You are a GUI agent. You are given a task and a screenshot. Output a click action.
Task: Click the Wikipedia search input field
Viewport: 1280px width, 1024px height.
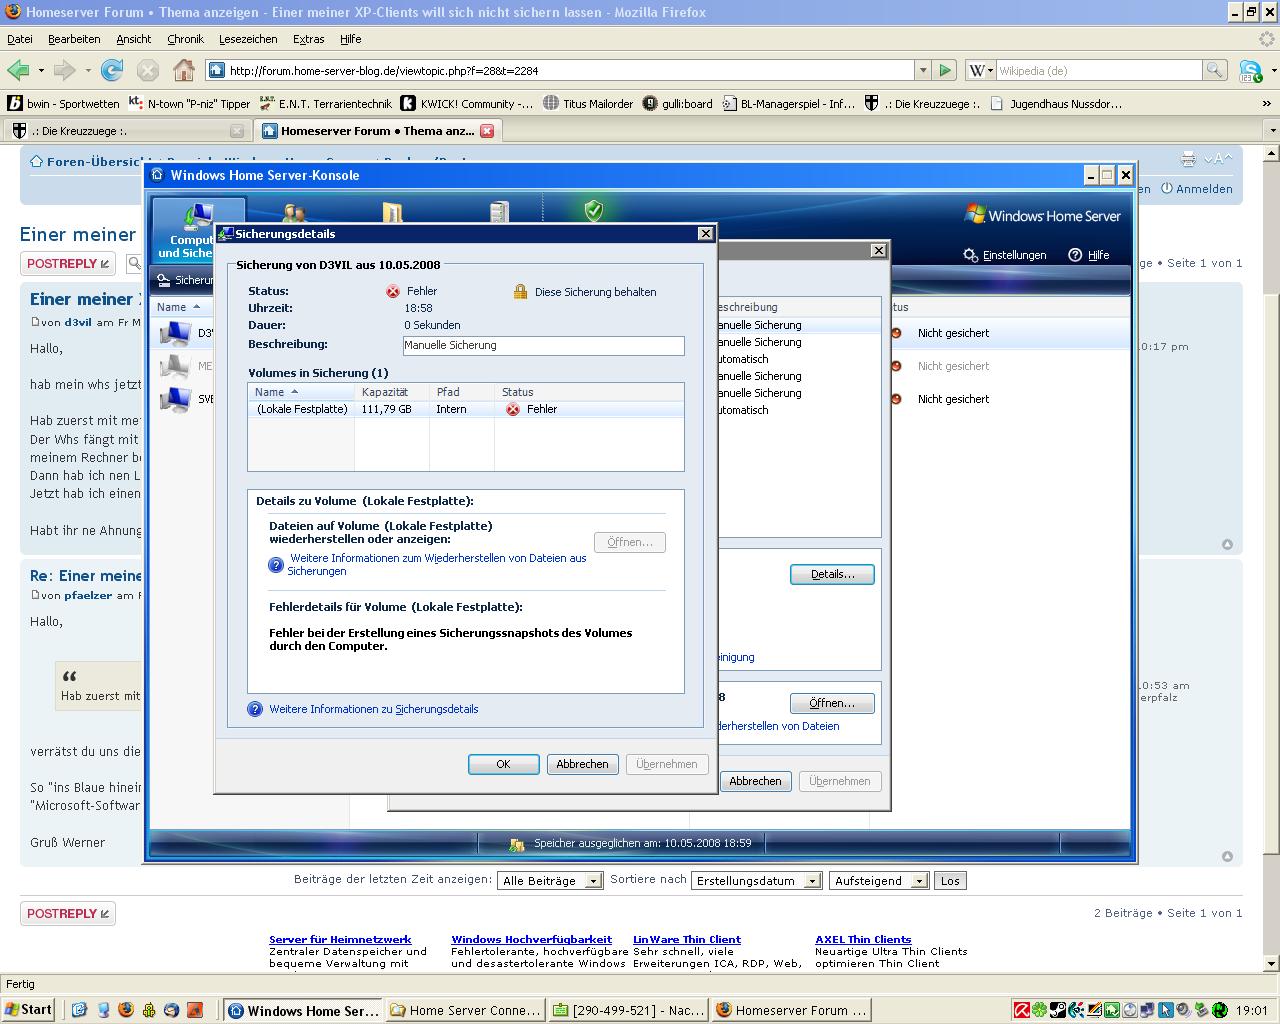click(1098, 70)
